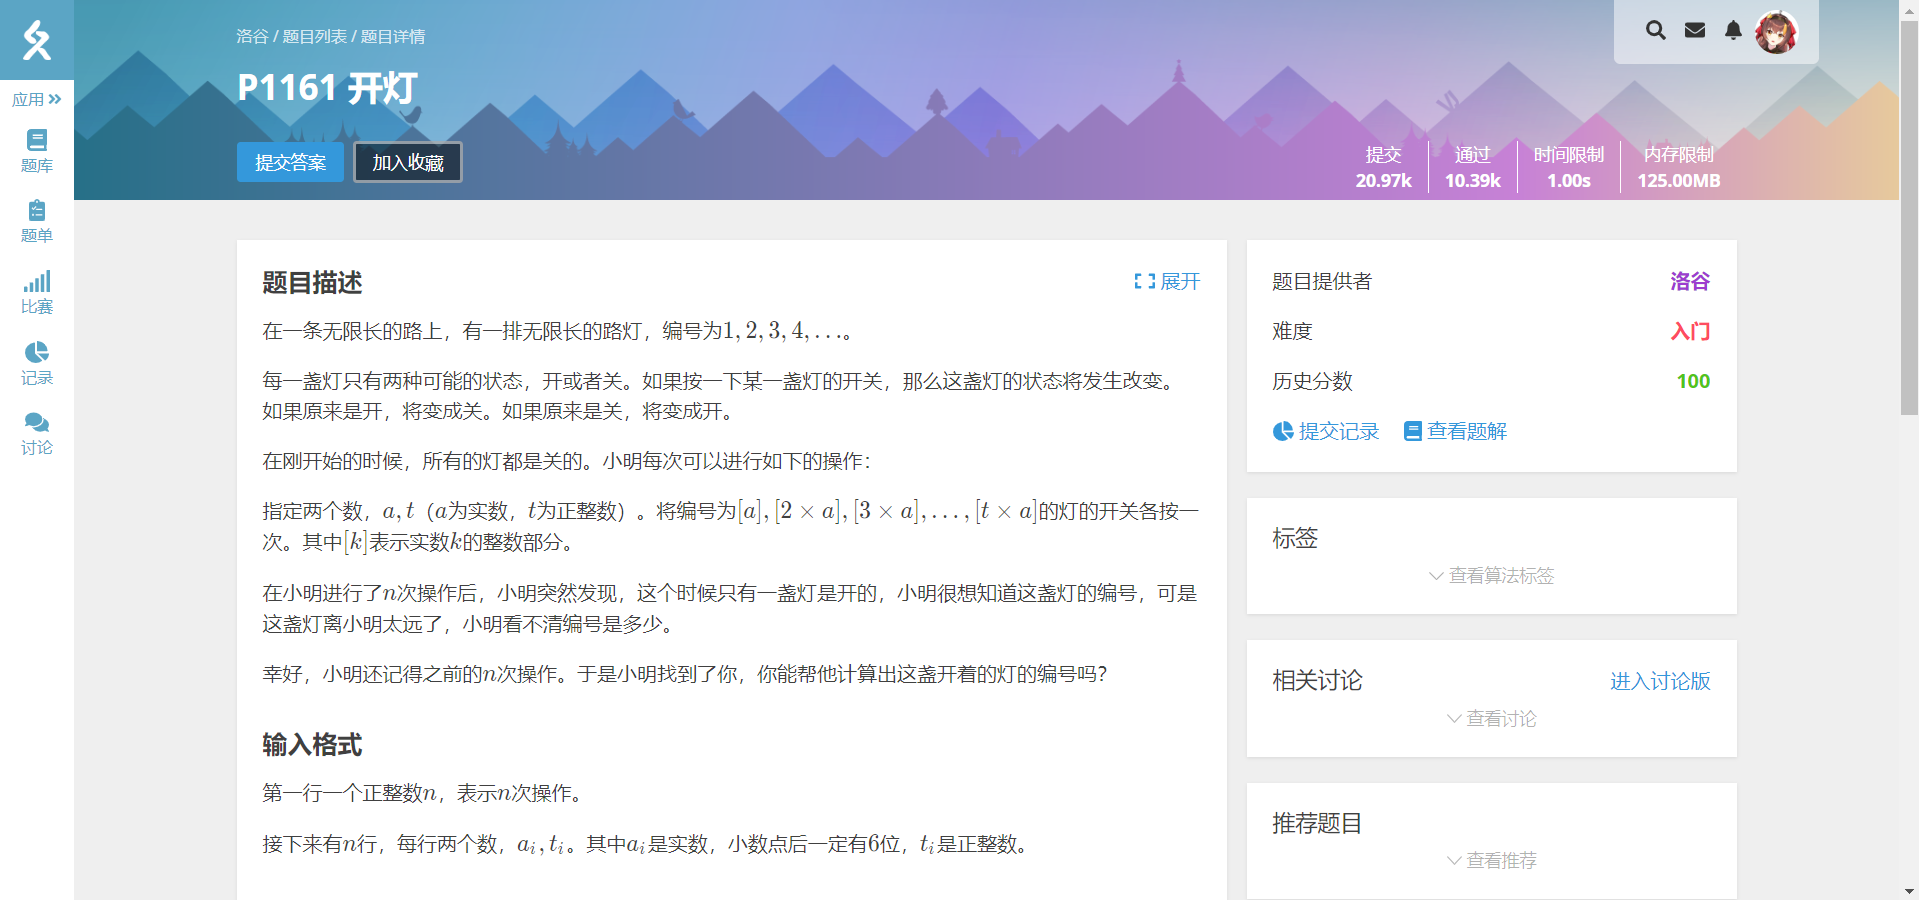Viewport: 1919px width, 900px height.
Task: Open the 记录 section in the sidebar
Action: pyautogui.click(x=37, y=360)
